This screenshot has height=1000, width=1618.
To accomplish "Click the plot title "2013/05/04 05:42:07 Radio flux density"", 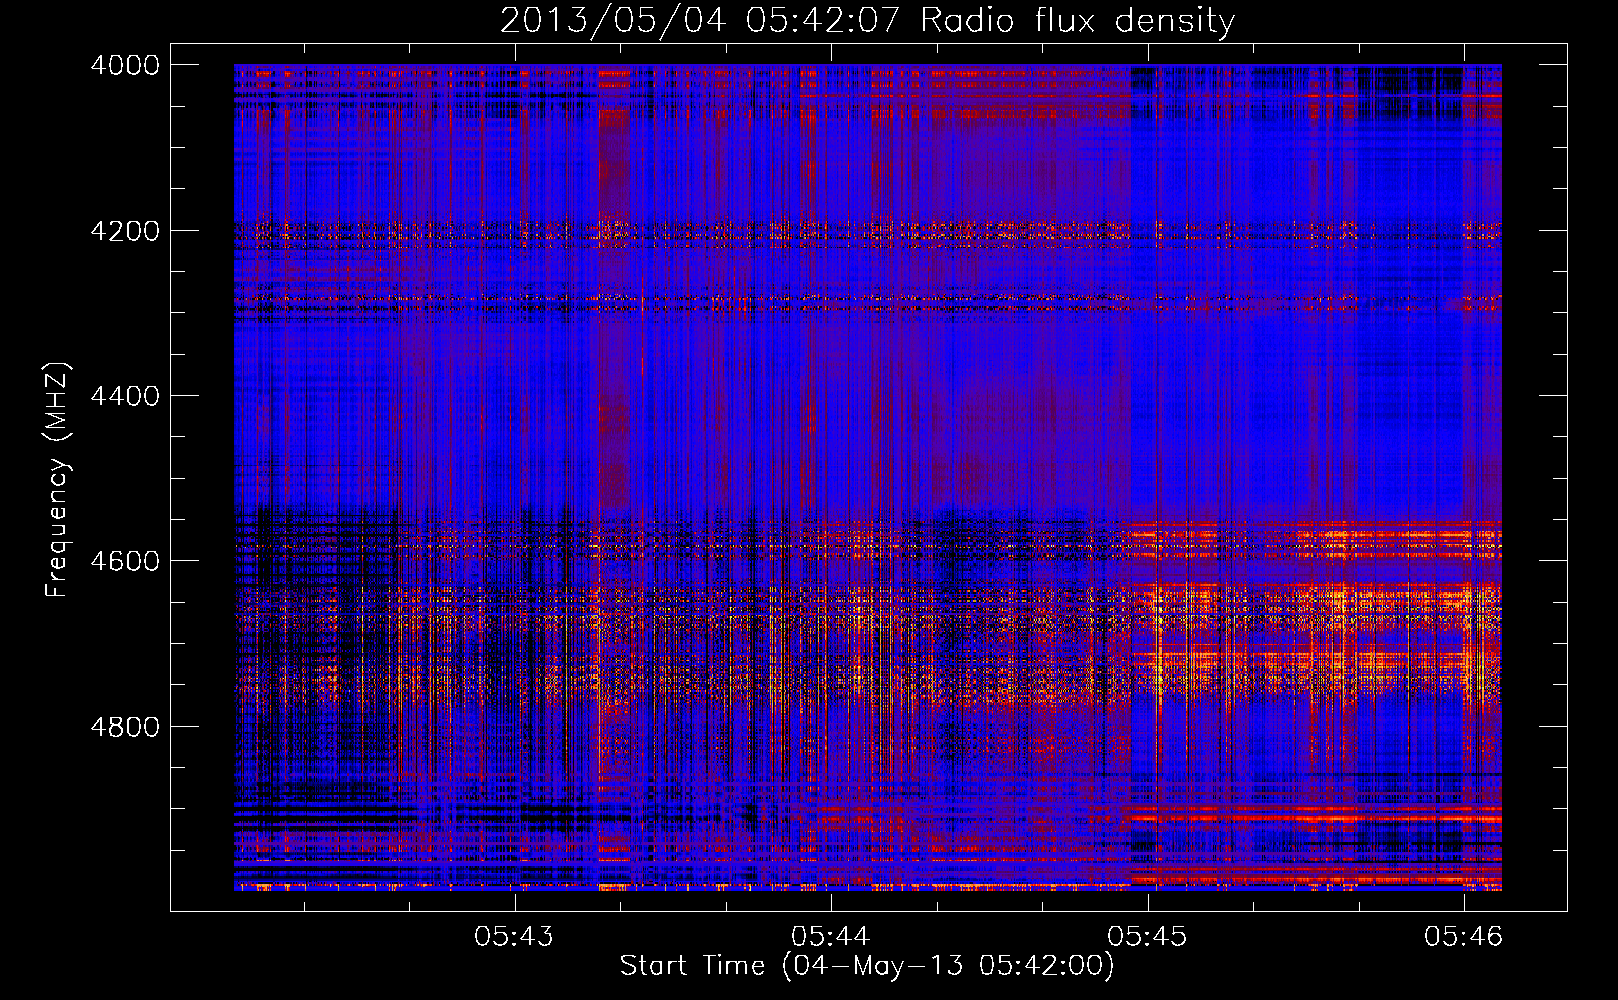I will point(867,20).
